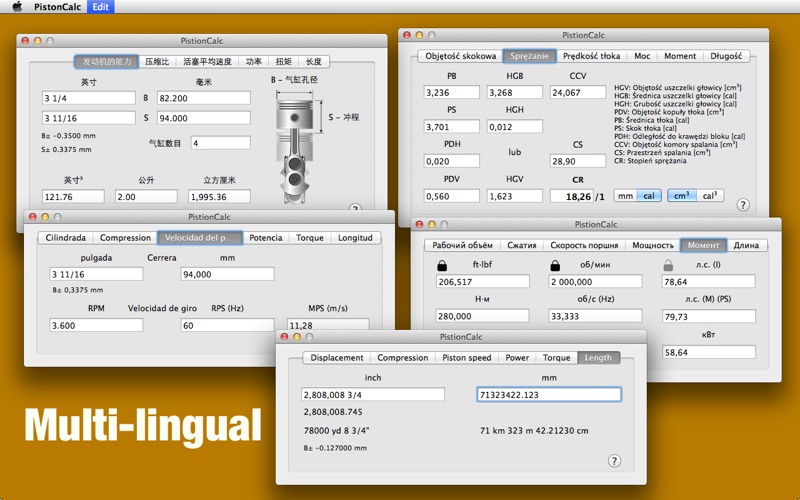
Task: Click the stroke mm field showing 94.000
Action: [204, 118]
